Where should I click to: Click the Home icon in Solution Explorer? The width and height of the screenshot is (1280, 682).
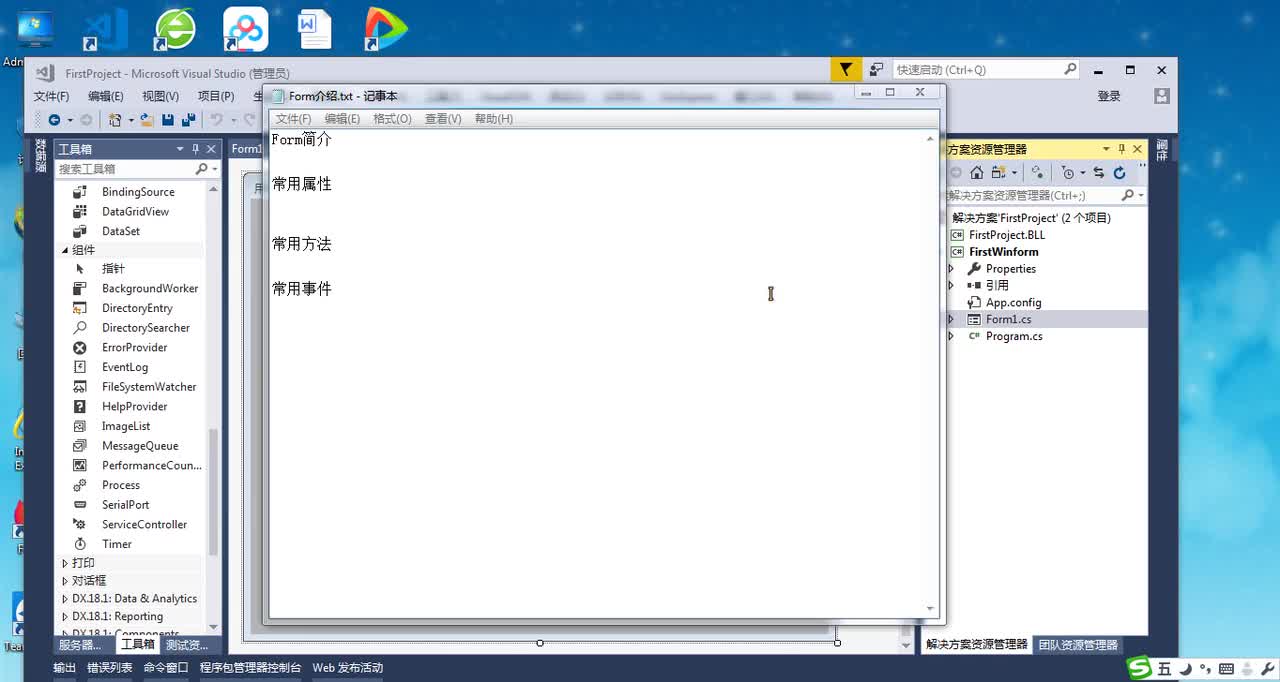point(977,173)
